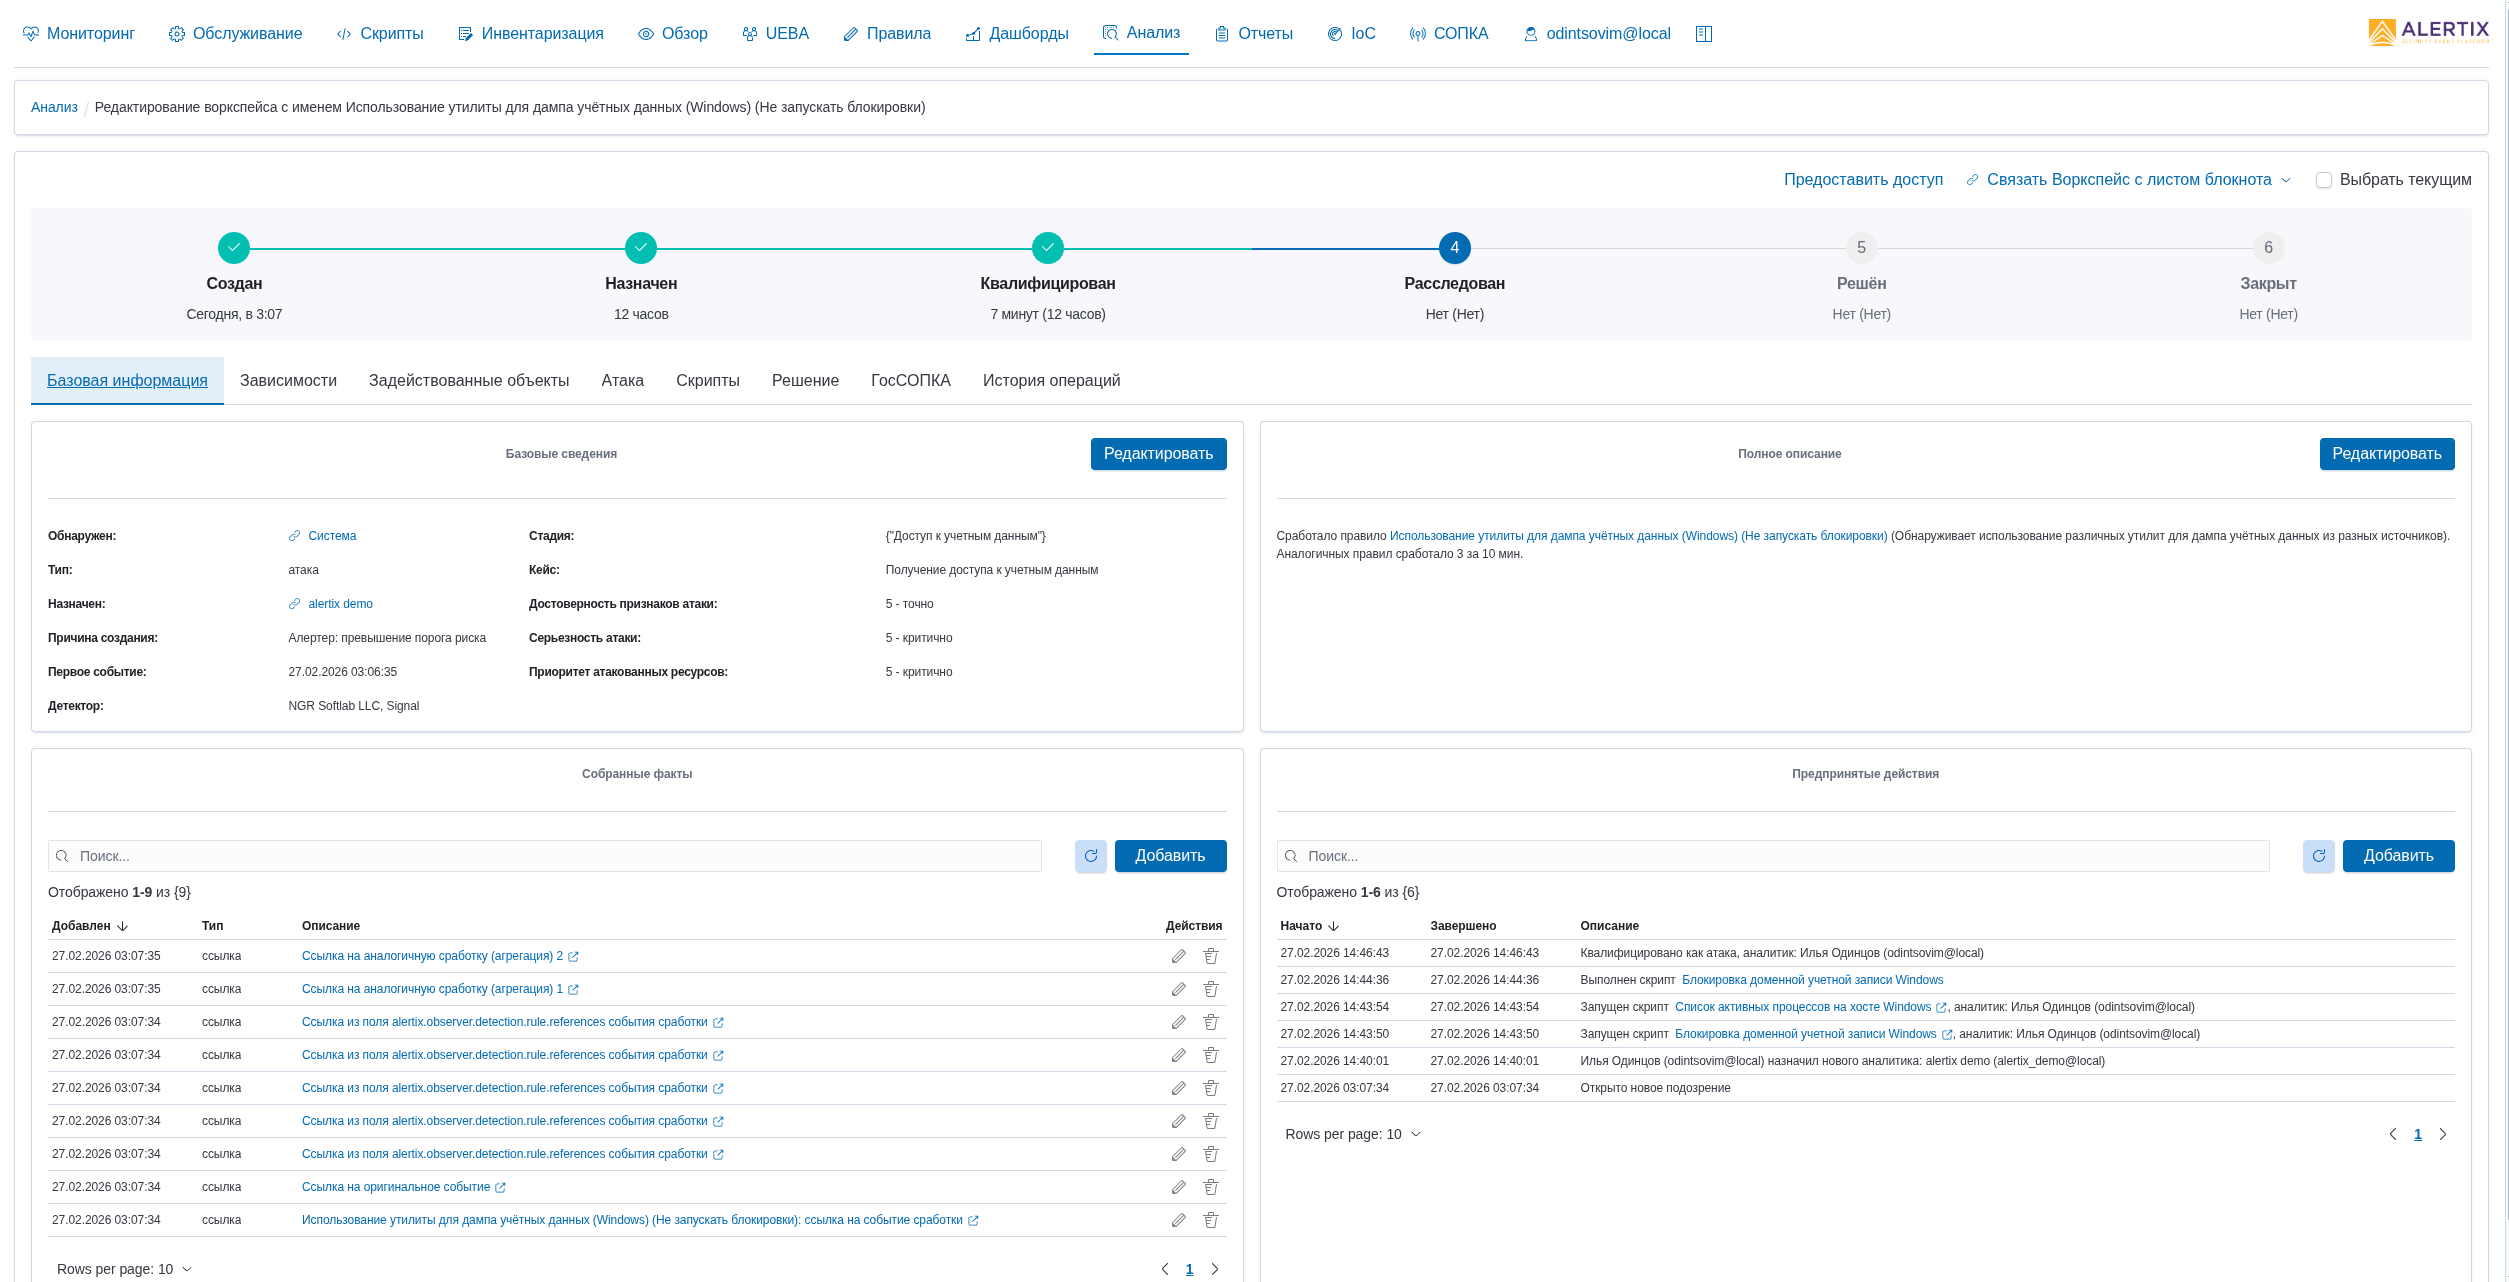2509x1282 pixels.
Task: Click the book icon beside the username
Action: coord(1704,34)
